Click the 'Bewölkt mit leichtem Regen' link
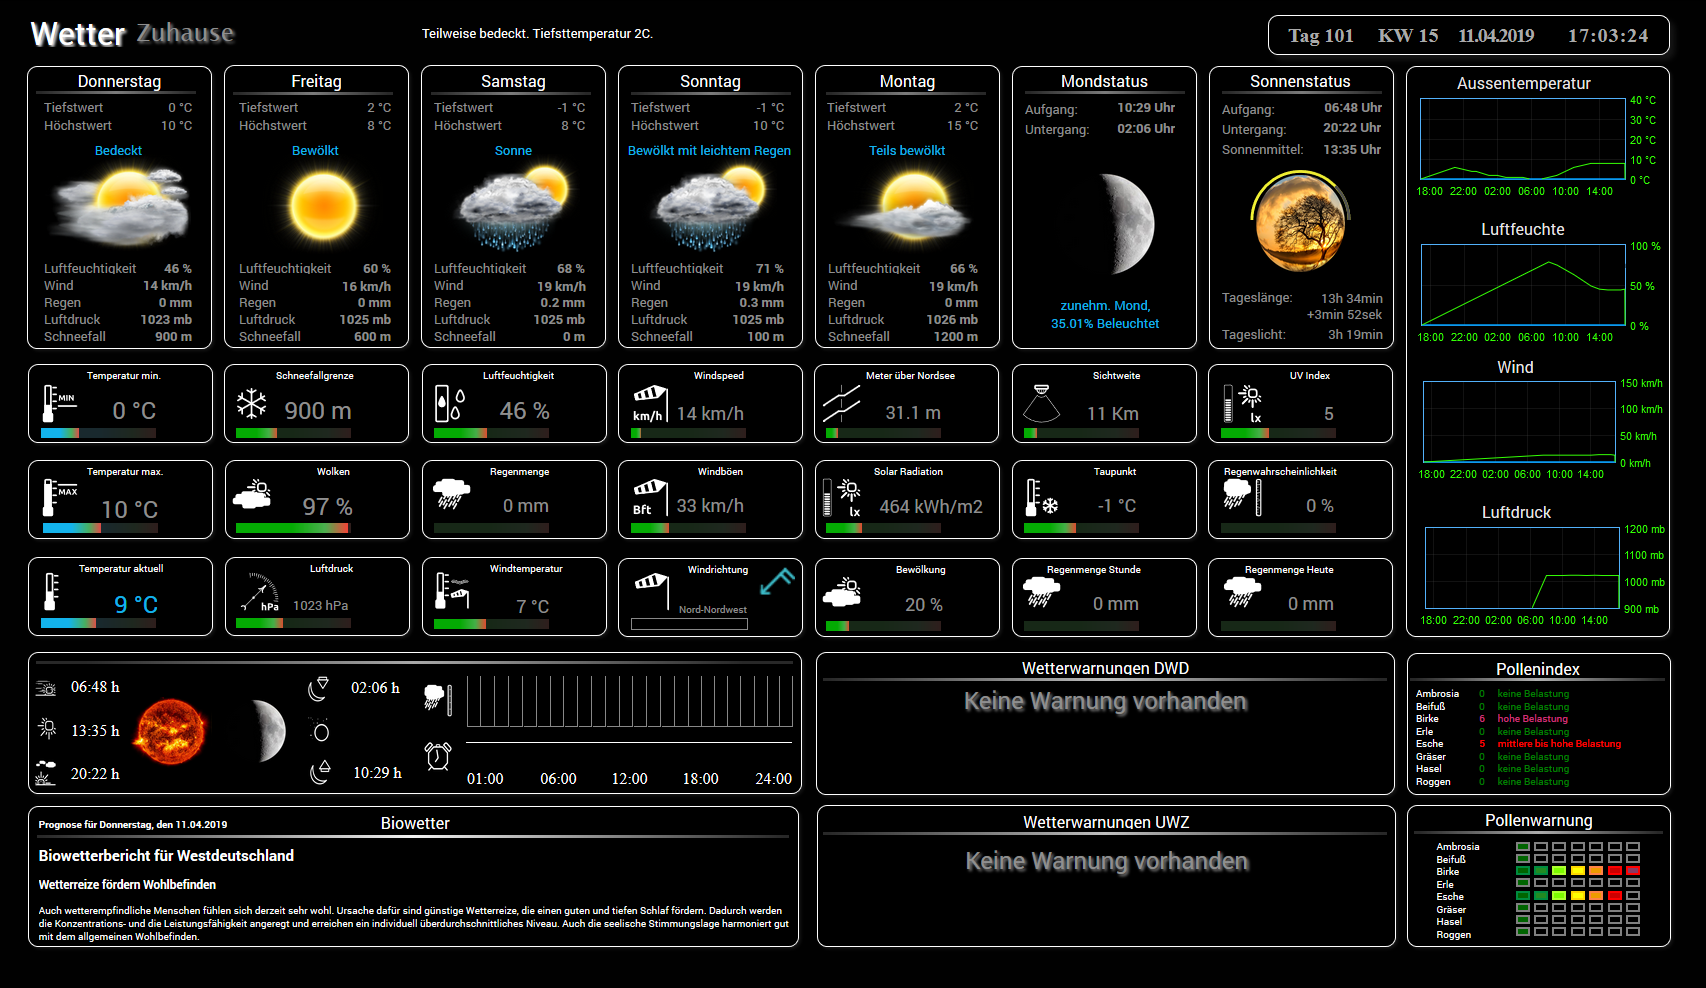1706x988 pixels. 709,151
